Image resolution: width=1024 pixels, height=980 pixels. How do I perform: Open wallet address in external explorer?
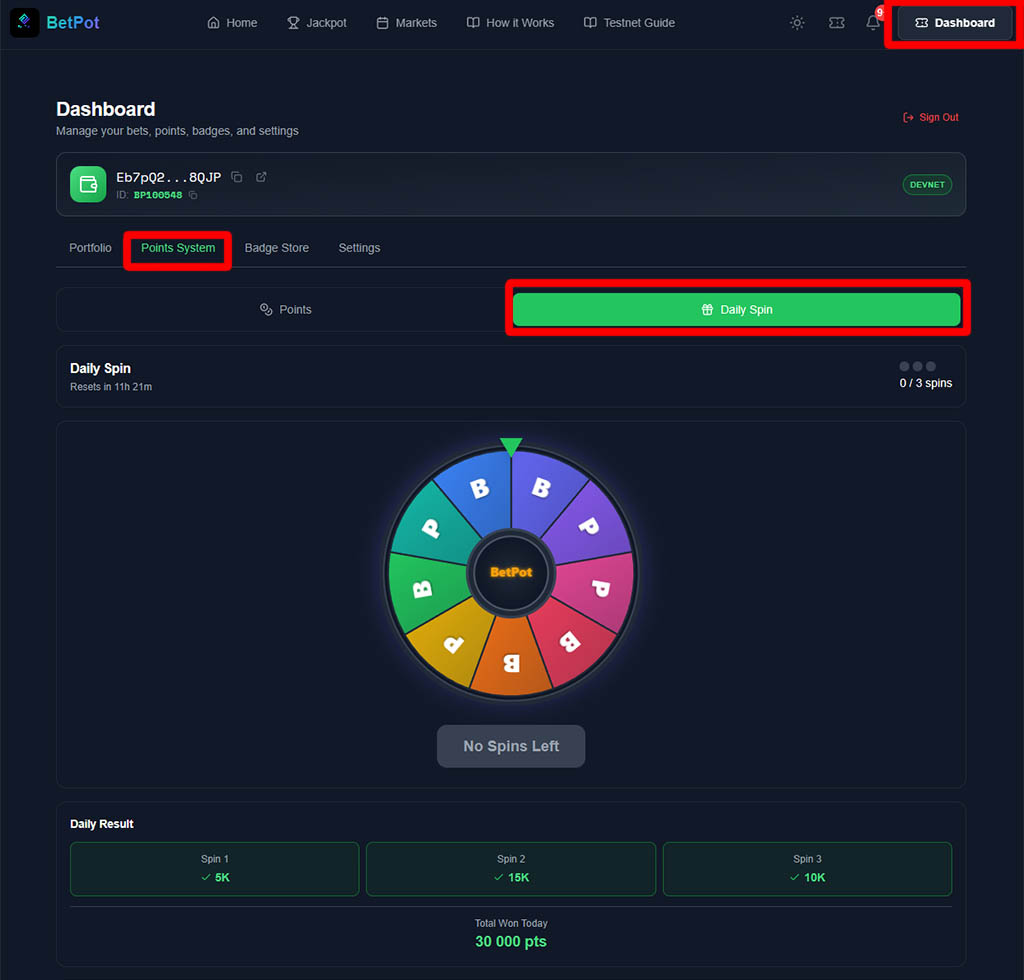point(261,177)
